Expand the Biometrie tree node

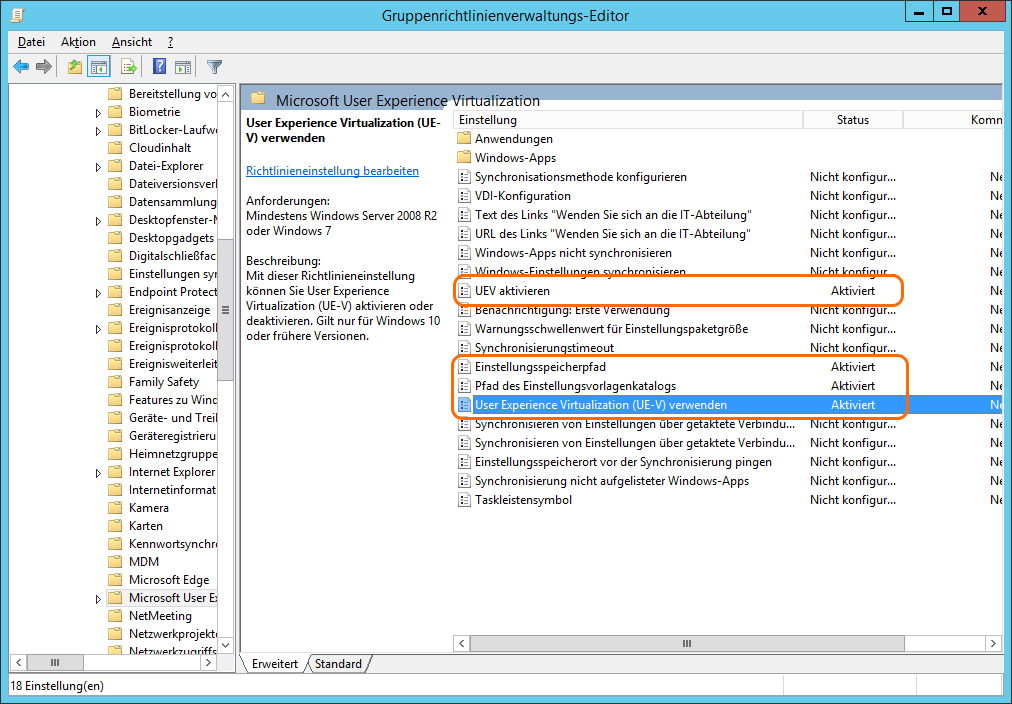98,113
